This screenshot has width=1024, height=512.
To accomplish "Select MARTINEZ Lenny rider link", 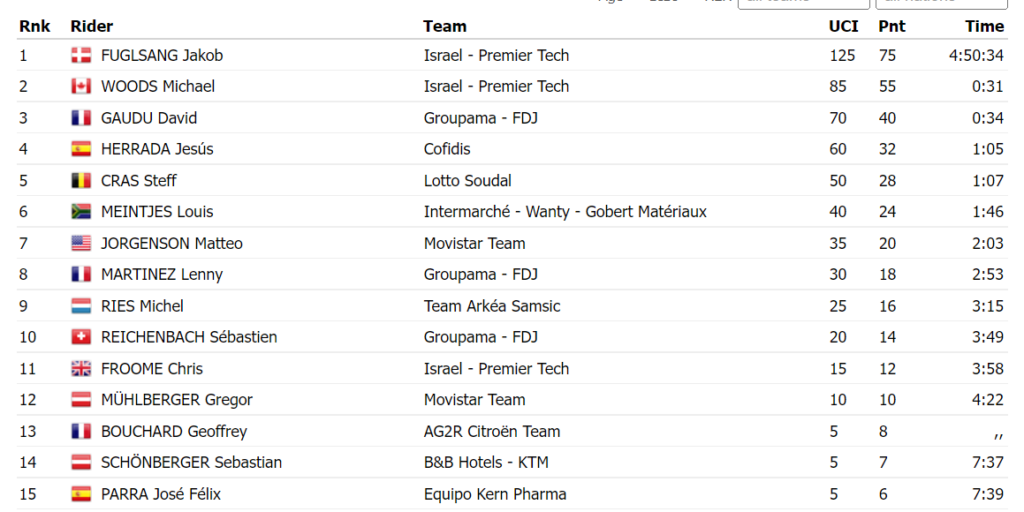I will point(162,274).
